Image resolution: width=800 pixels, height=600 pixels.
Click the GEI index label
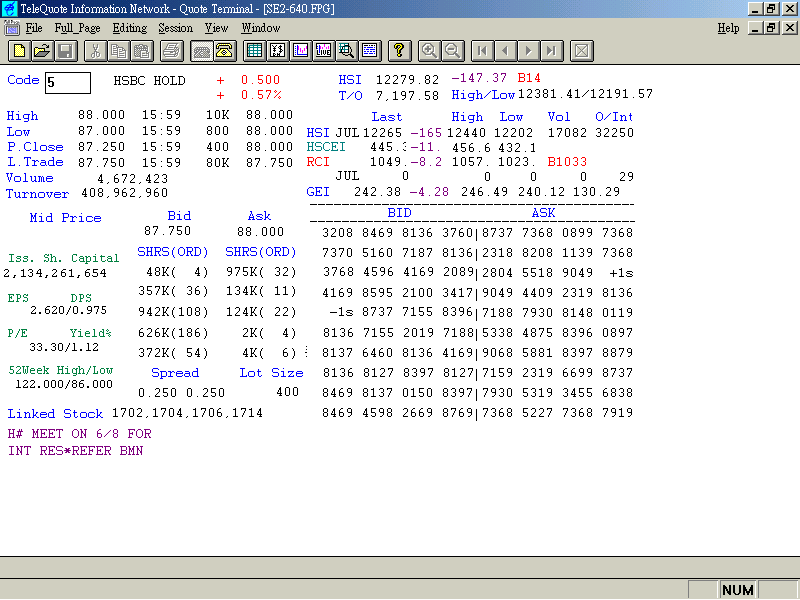coord(318,192)
